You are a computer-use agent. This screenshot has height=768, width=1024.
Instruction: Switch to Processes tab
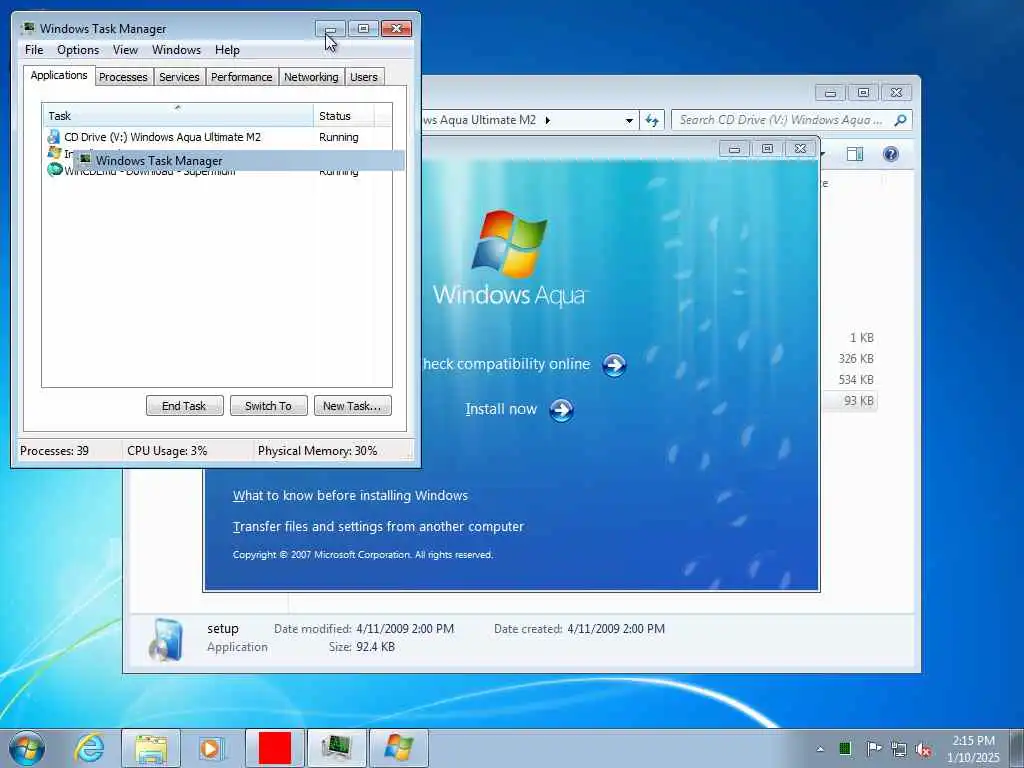(x=123, y=77)
